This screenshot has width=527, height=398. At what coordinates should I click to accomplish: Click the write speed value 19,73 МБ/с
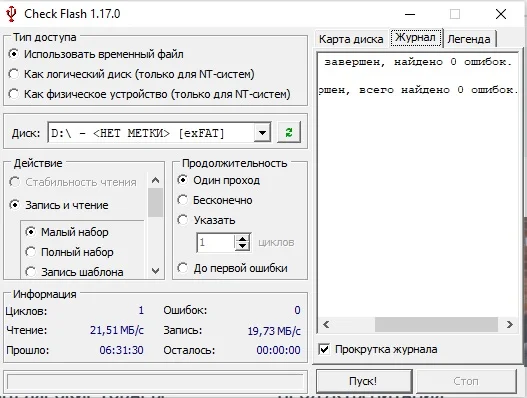(x=274, y=331)
